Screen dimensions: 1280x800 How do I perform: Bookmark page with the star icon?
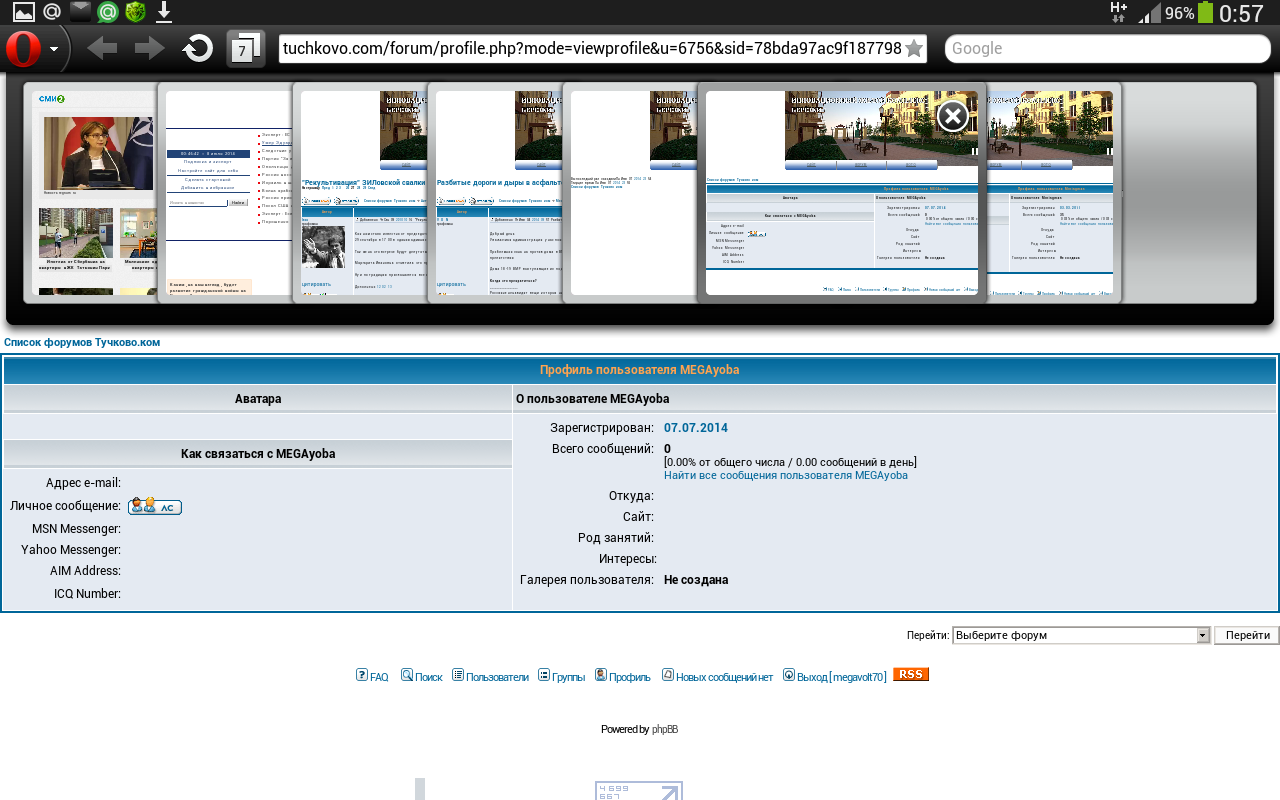click(x=914, y=48)
